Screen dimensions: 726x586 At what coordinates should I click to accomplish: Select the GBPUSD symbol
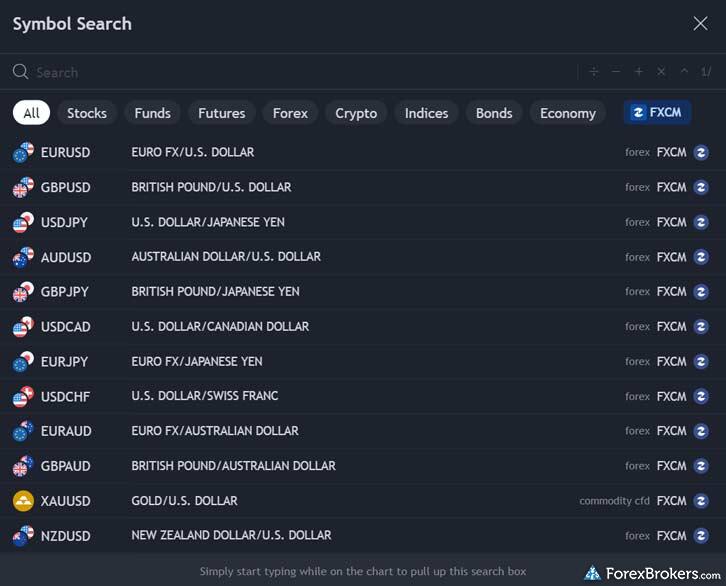pos(65,187)
